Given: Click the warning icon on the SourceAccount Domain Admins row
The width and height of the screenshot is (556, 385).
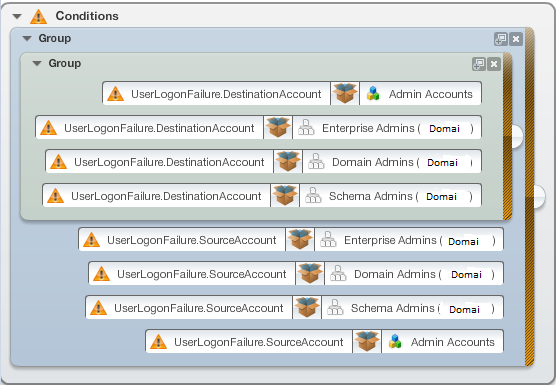Looking at the screenshot, I should pyautogui.click(x=101, y=274).
